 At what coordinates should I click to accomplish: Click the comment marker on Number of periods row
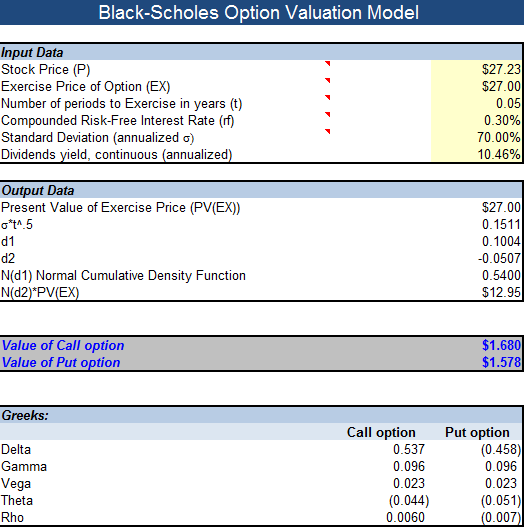click(x=327, y=98)
